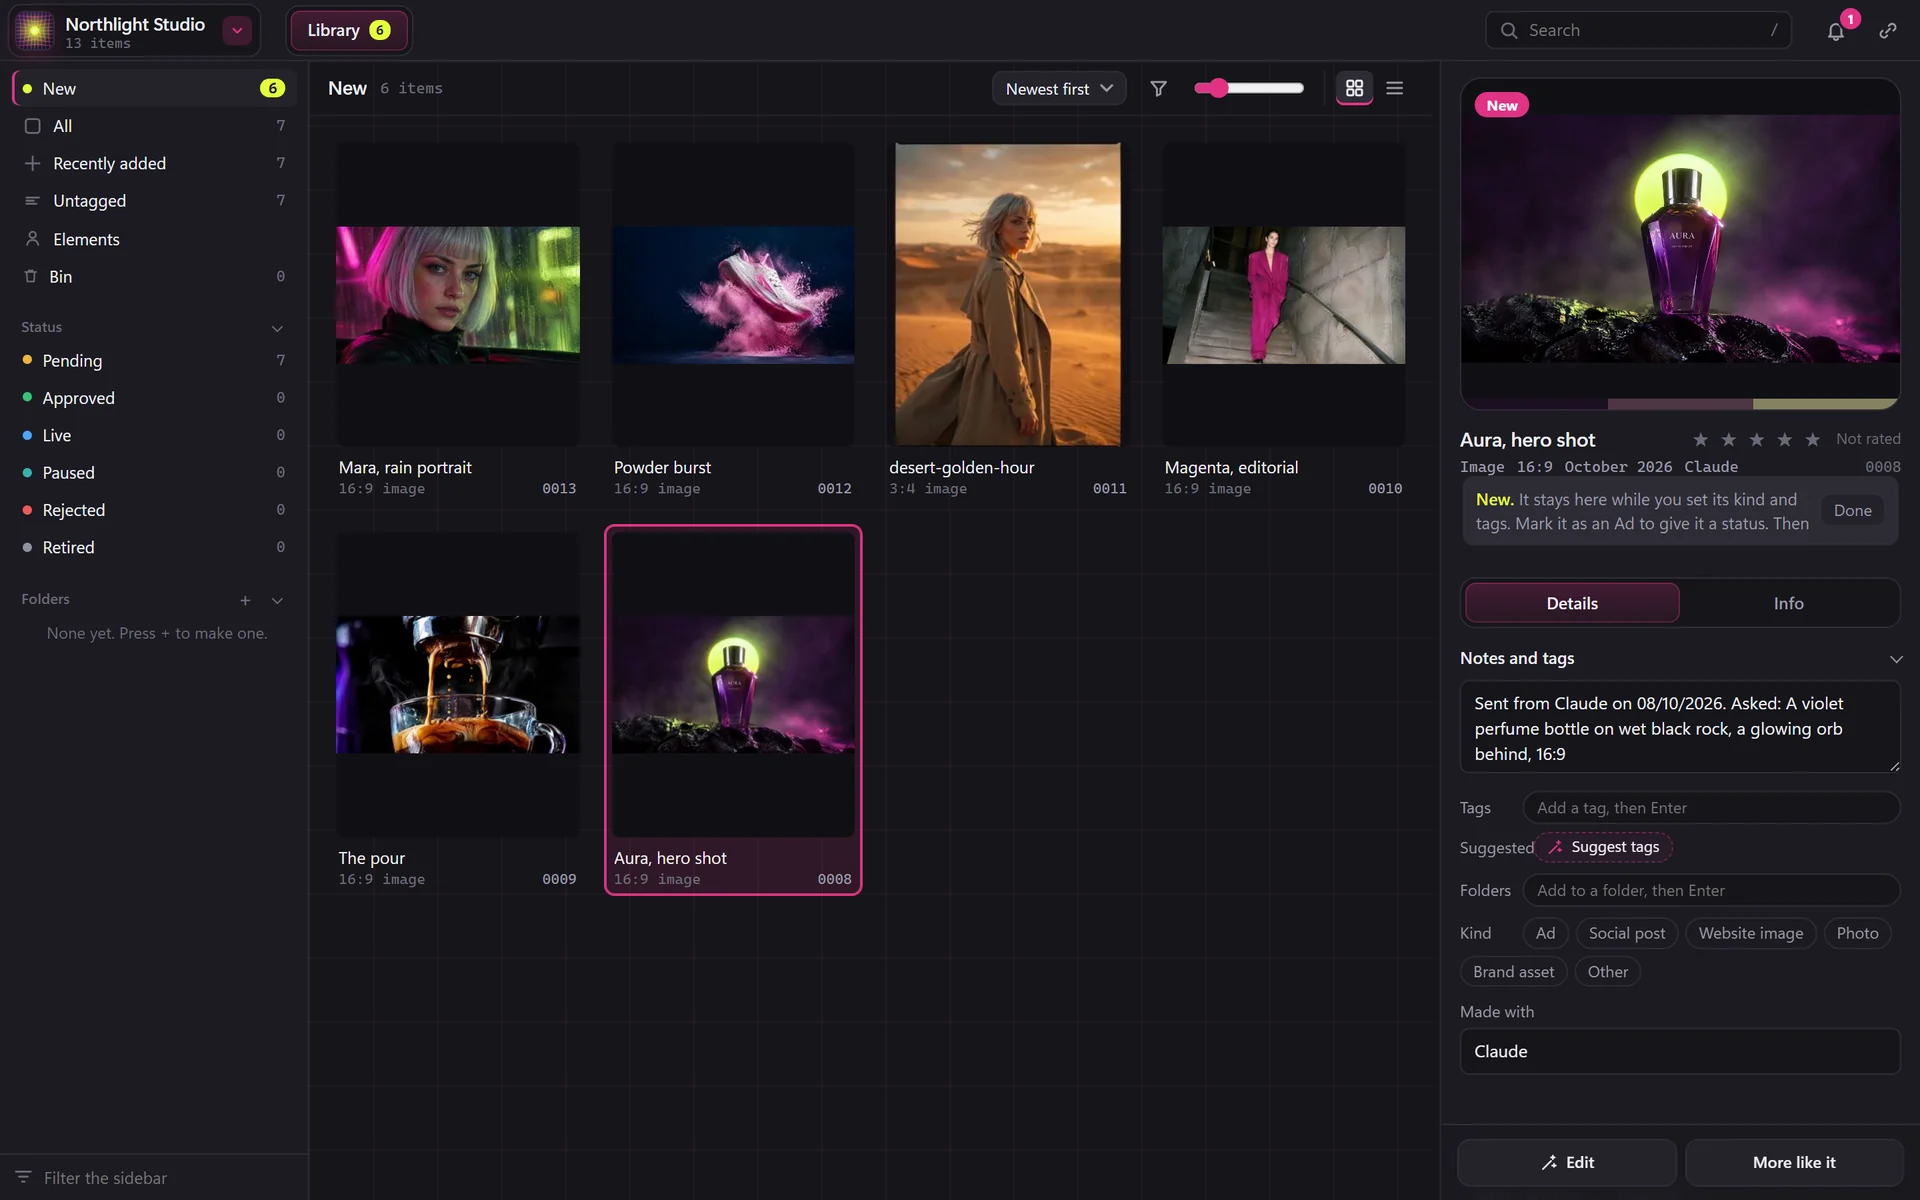This screenshot has width=1920, height=1200.
Task: Click the Edit button
Action: [1567, 1162]
